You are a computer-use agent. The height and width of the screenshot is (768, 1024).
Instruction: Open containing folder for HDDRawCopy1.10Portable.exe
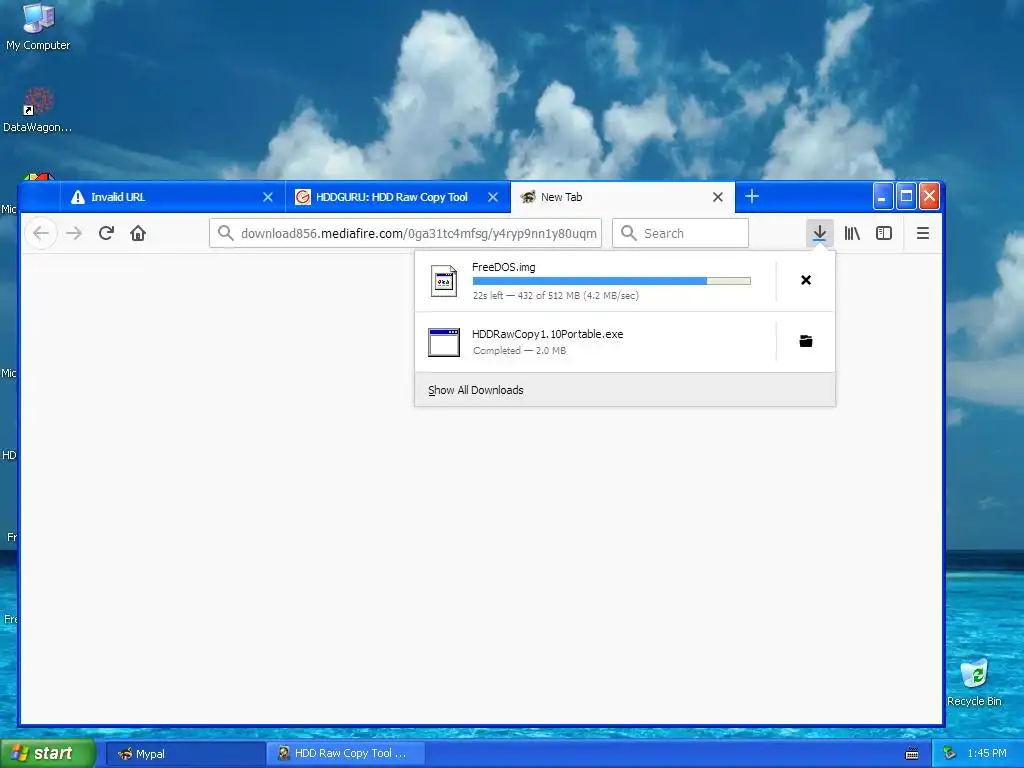(x=806, y=341)
